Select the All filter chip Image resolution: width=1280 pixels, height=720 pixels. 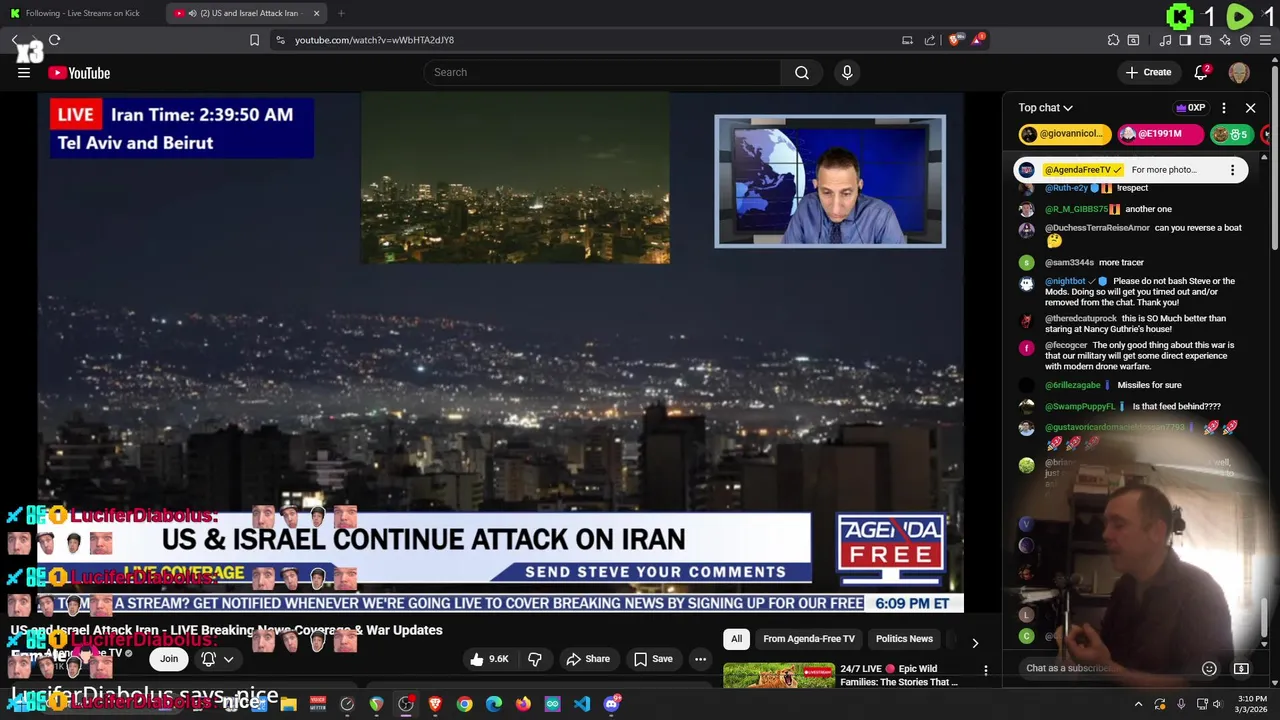click(737, 639)
